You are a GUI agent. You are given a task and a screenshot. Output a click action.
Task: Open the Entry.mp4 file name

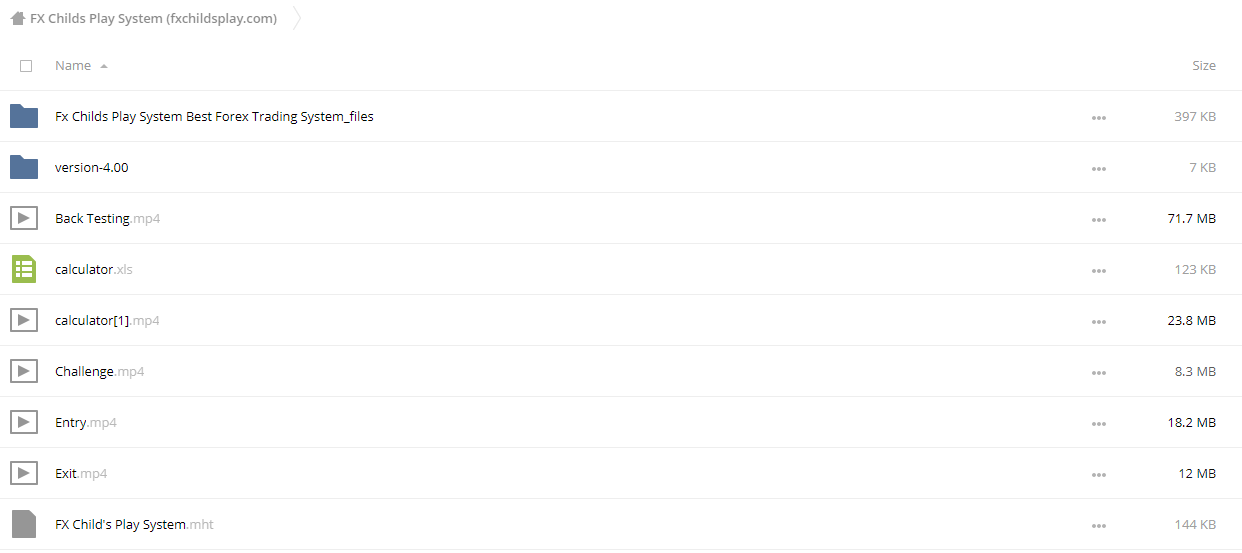click(86, 422)
